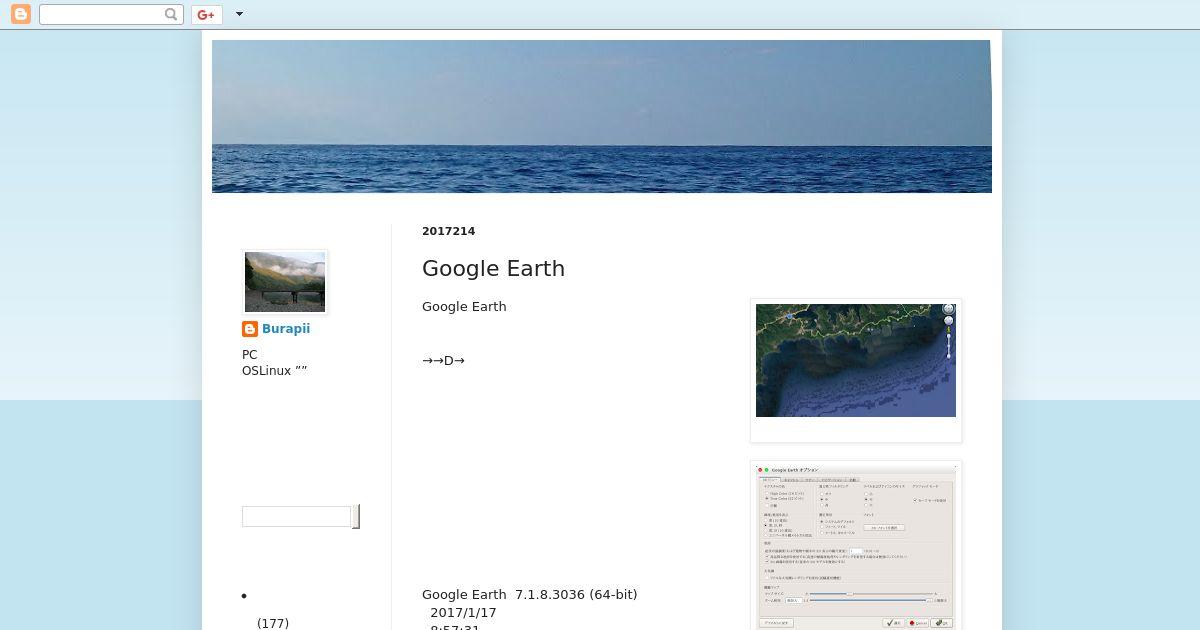
Task: Enlarge the Google Earth options dialog image
Action: pos(856,547)
